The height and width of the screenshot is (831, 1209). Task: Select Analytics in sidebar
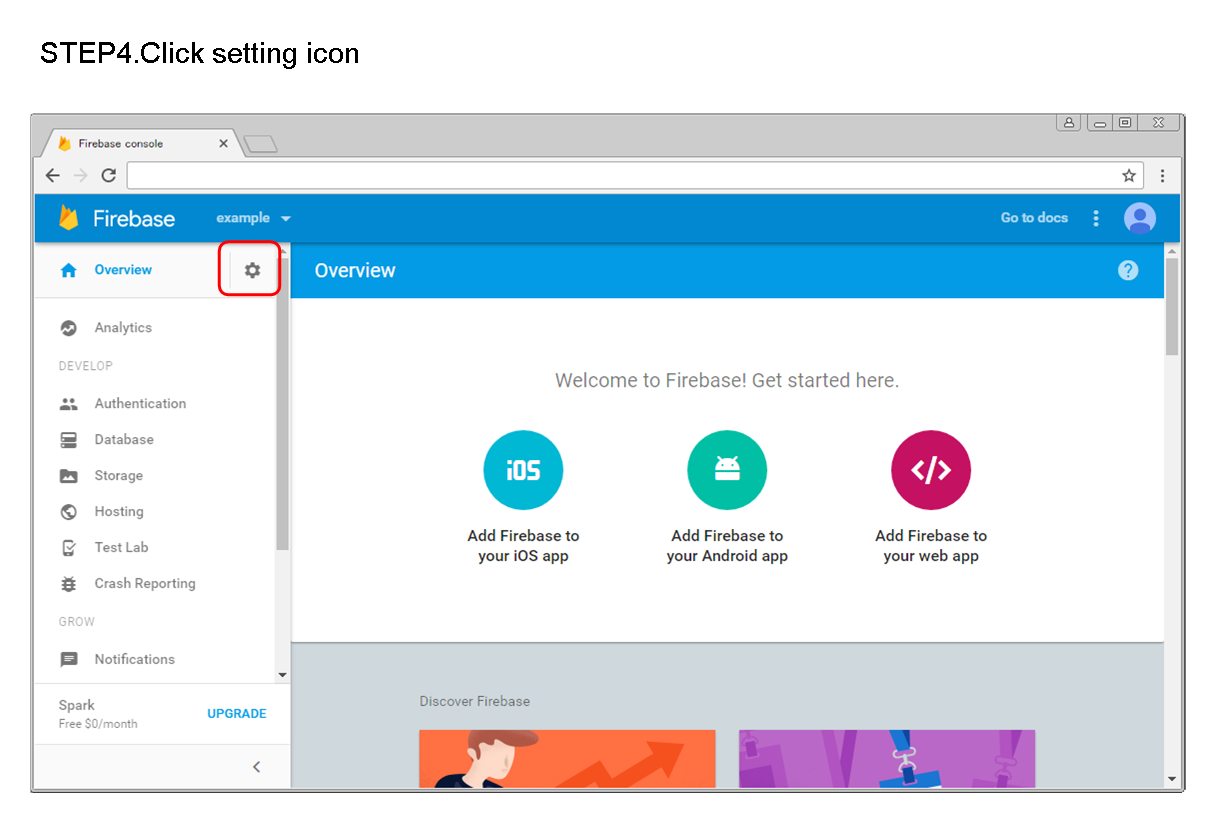123,328
